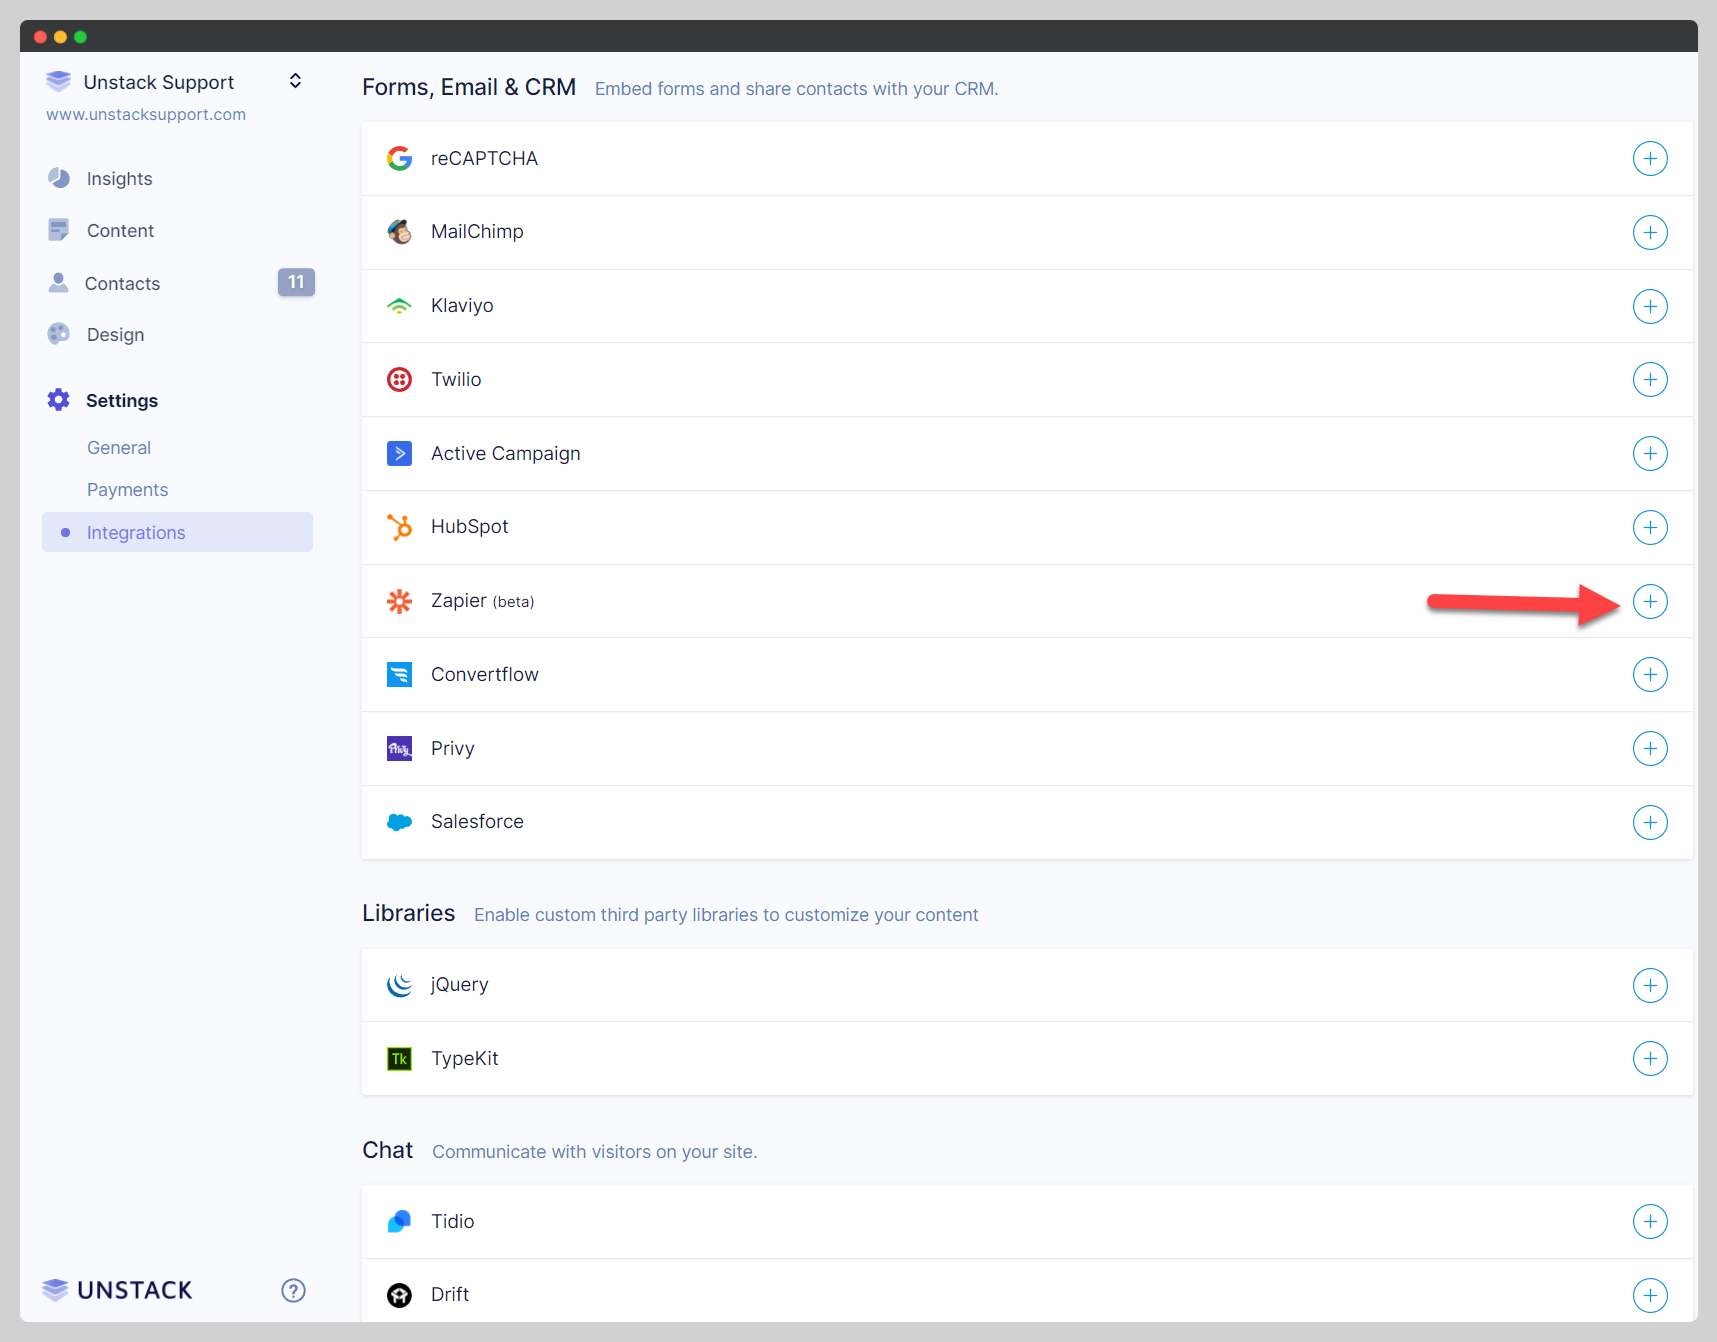
Task: Open Contacts via the person icon
Action: [58, 283]
